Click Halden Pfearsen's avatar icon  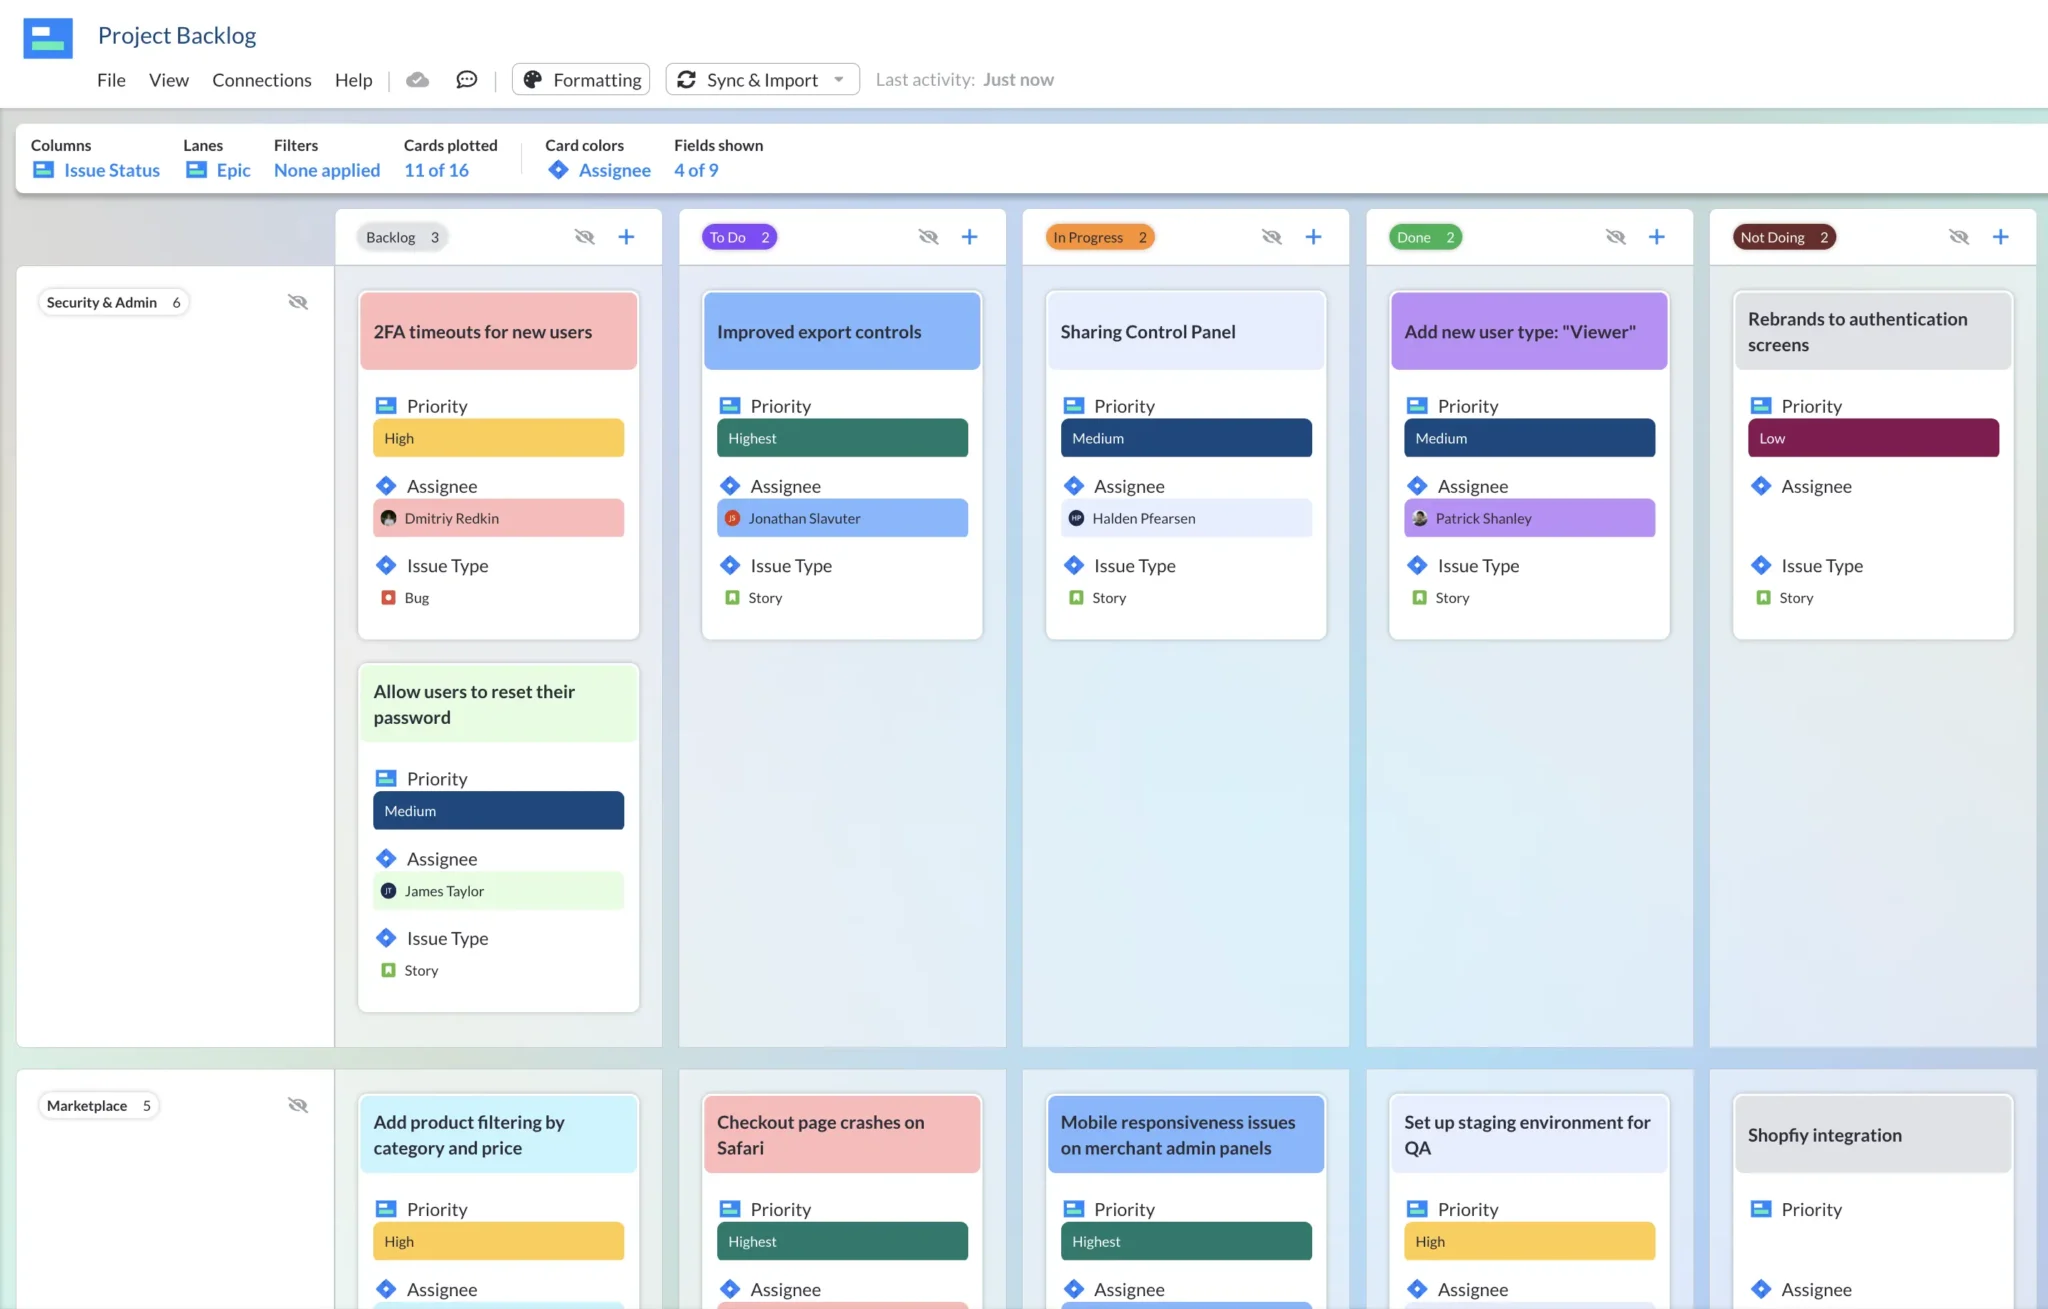[x=1076, y=518]
